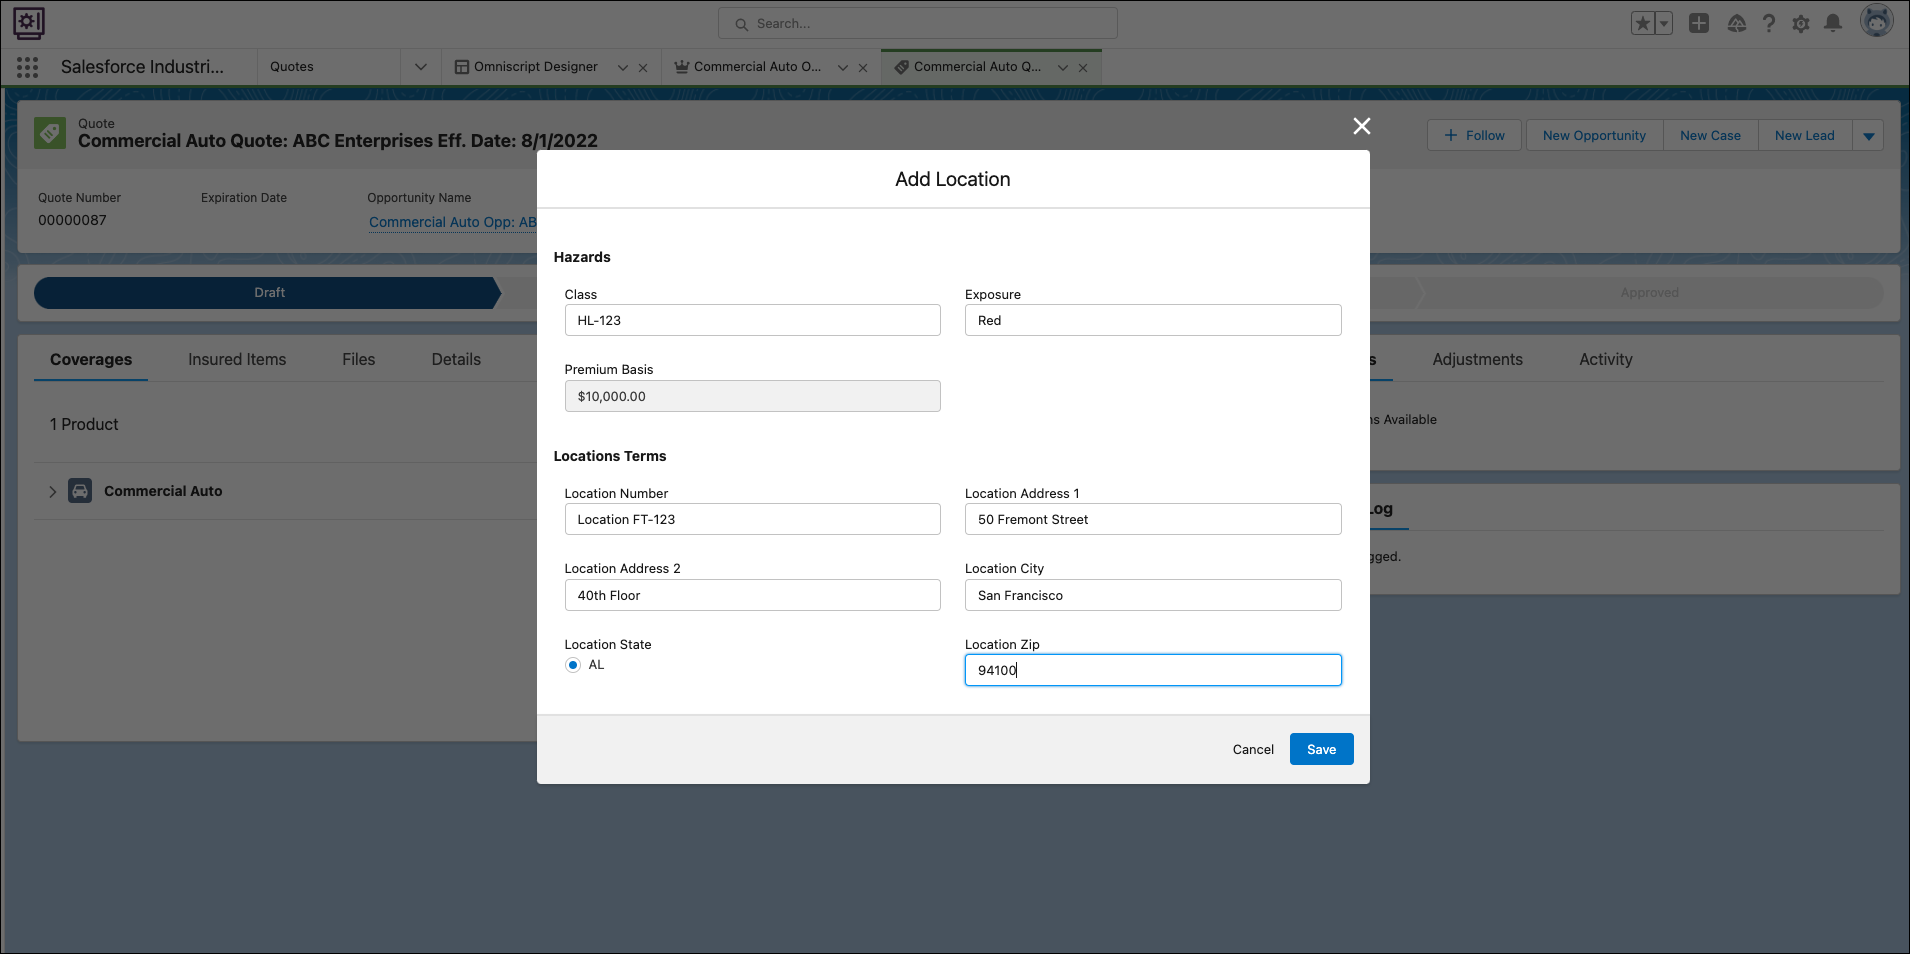Select the Draft stage in path
1910x954 pixels.
[268, 293]
